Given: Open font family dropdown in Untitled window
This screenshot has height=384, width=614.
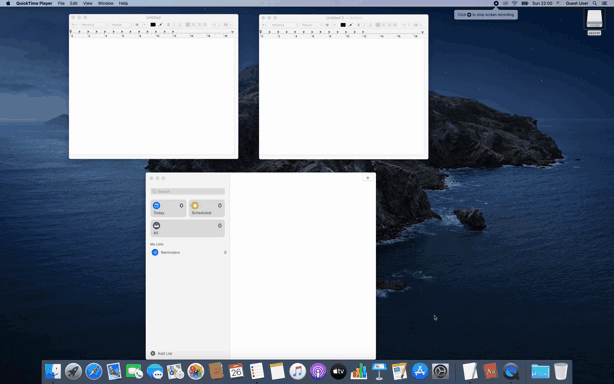Looking at the screenshot, I should pos(94,25).
